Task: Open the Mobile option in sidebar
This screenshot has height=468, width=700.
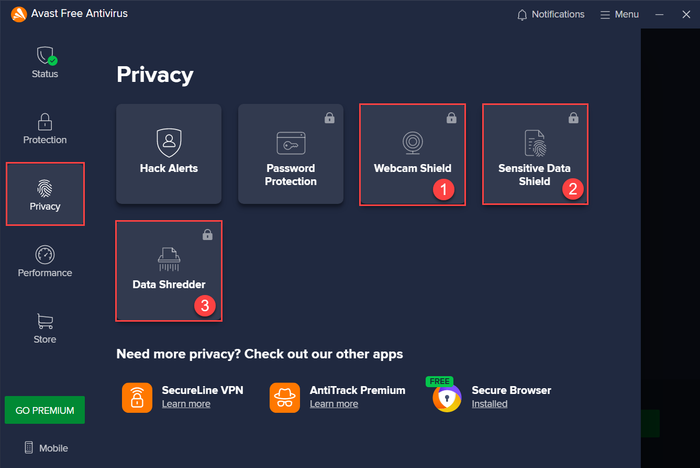Action: (46, 447)
